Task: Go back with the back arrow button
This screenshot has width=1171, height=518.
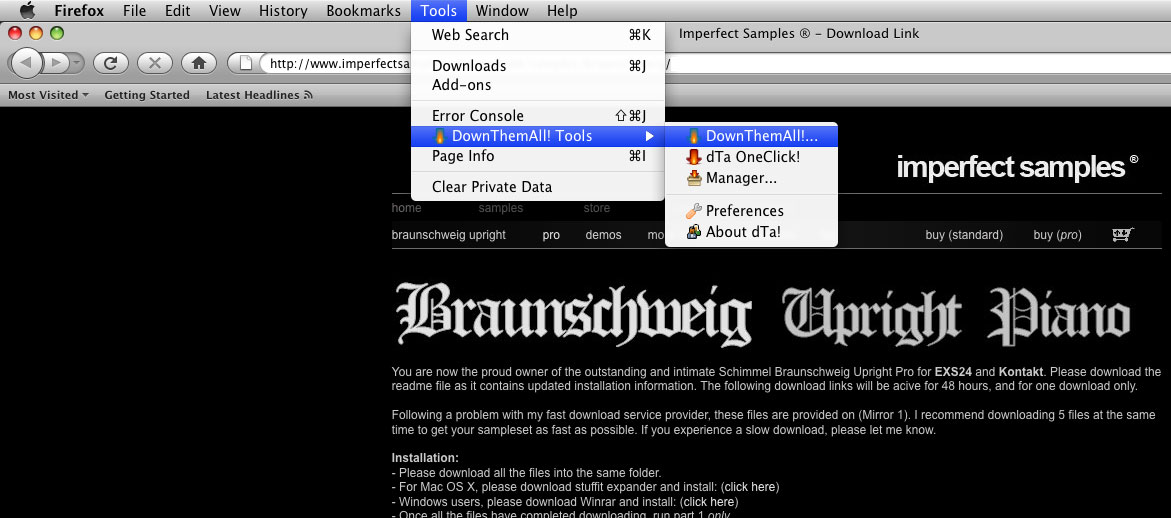Action: pyautogui.click(x=26, y=63)
